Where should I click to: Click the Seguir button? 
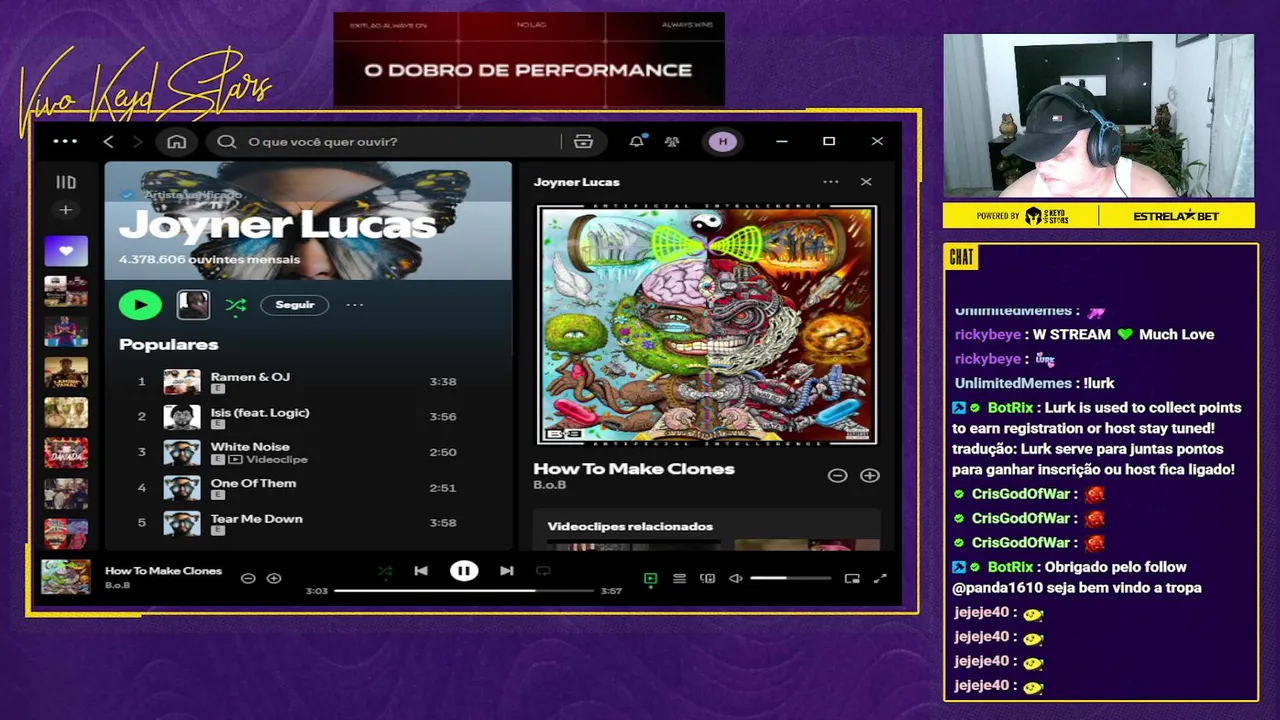coord(295,305)
